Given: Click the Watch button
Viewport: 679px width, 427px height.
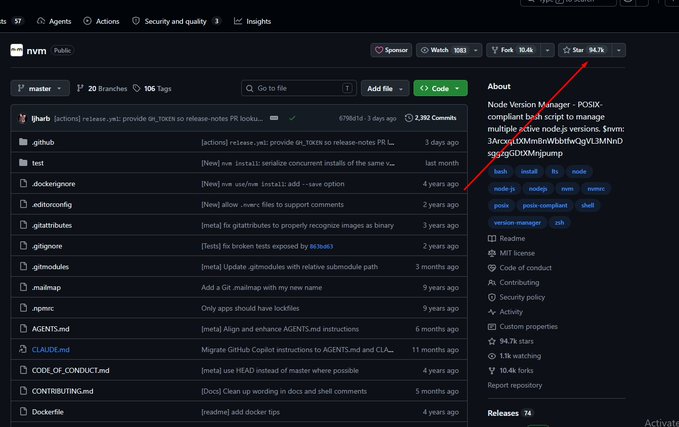Looking at the screenshot, I should pos(443,50).
